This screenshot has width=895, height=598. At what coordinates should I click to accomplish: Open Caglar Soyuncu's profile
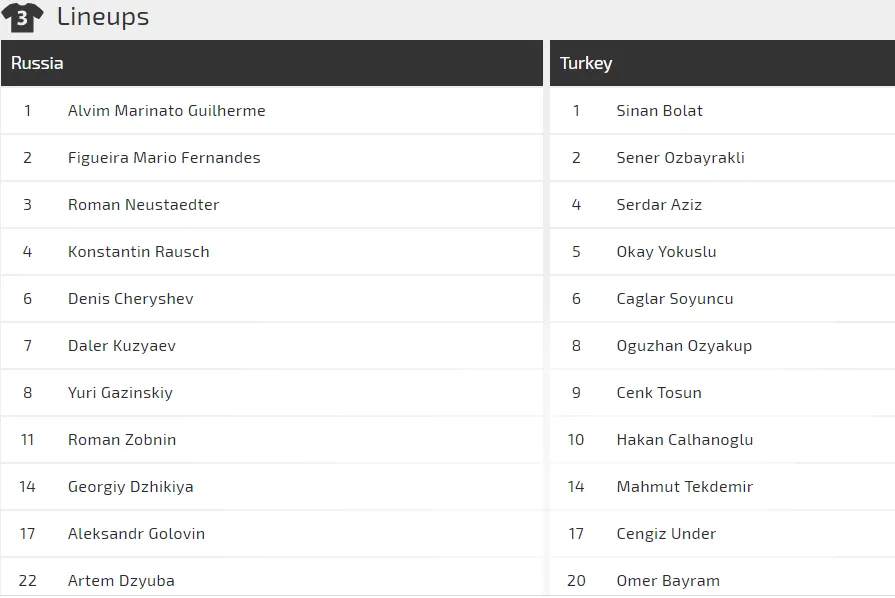coord(675,299)
